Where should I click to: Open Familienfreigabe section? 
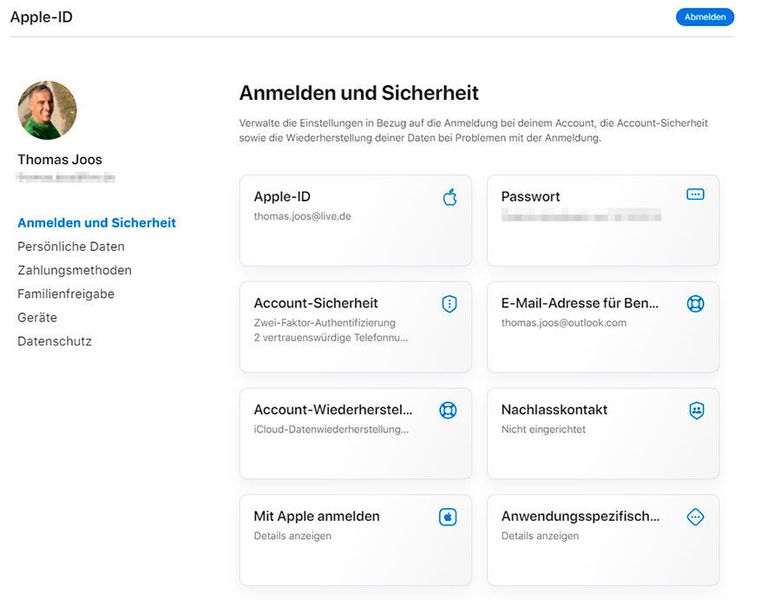(x=66, y=294)
